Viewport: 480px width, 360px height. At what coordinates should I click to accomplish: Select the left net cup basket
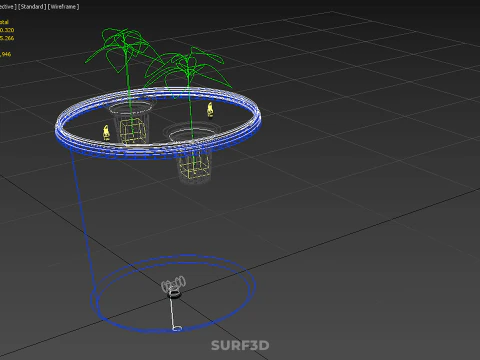[x=130, y=123]
